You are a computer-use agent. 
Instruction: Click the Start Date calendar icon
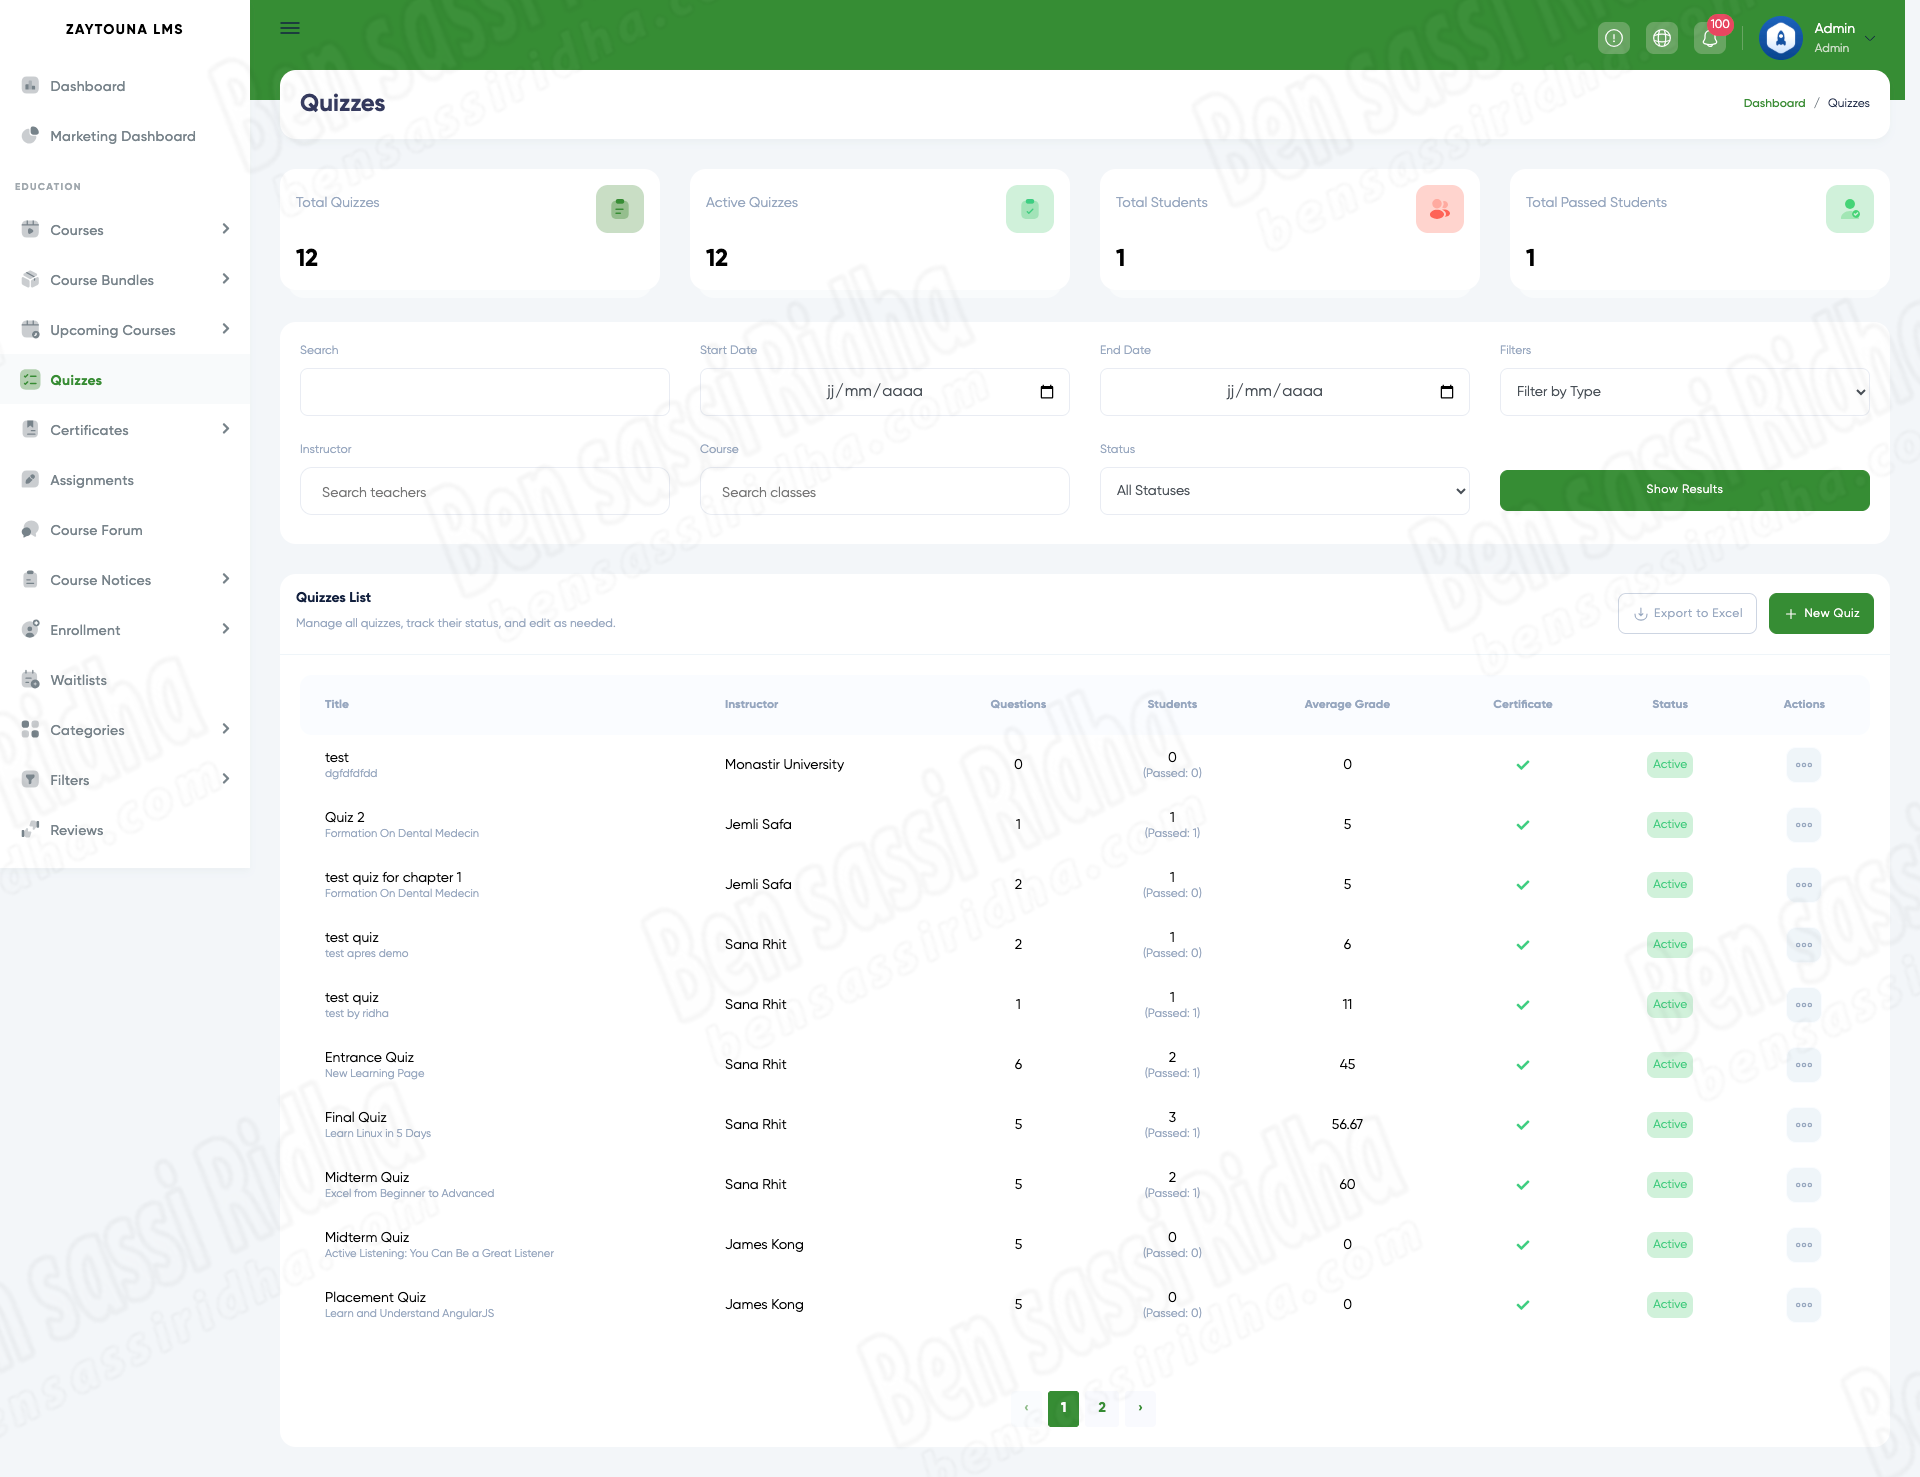(1047, 392)
